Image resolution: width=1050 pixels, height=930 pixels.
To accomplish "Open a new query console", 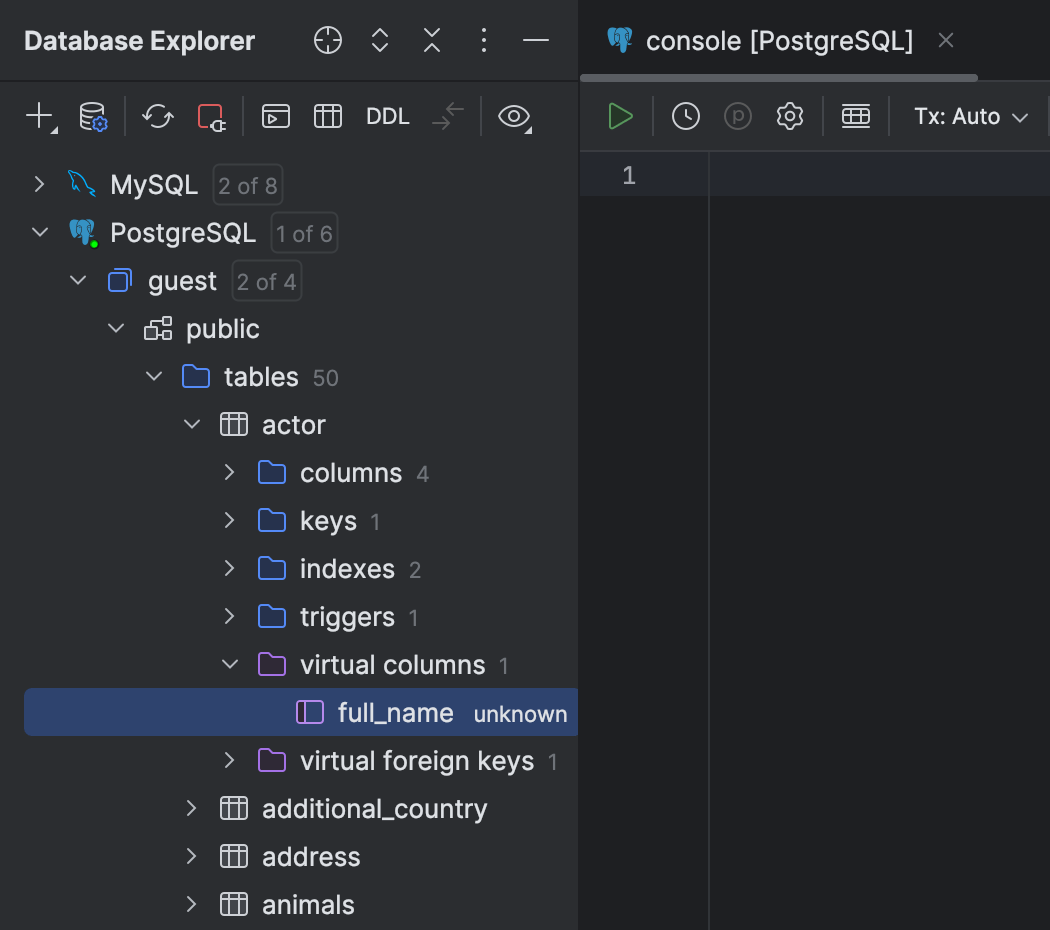I will point(275,117).
